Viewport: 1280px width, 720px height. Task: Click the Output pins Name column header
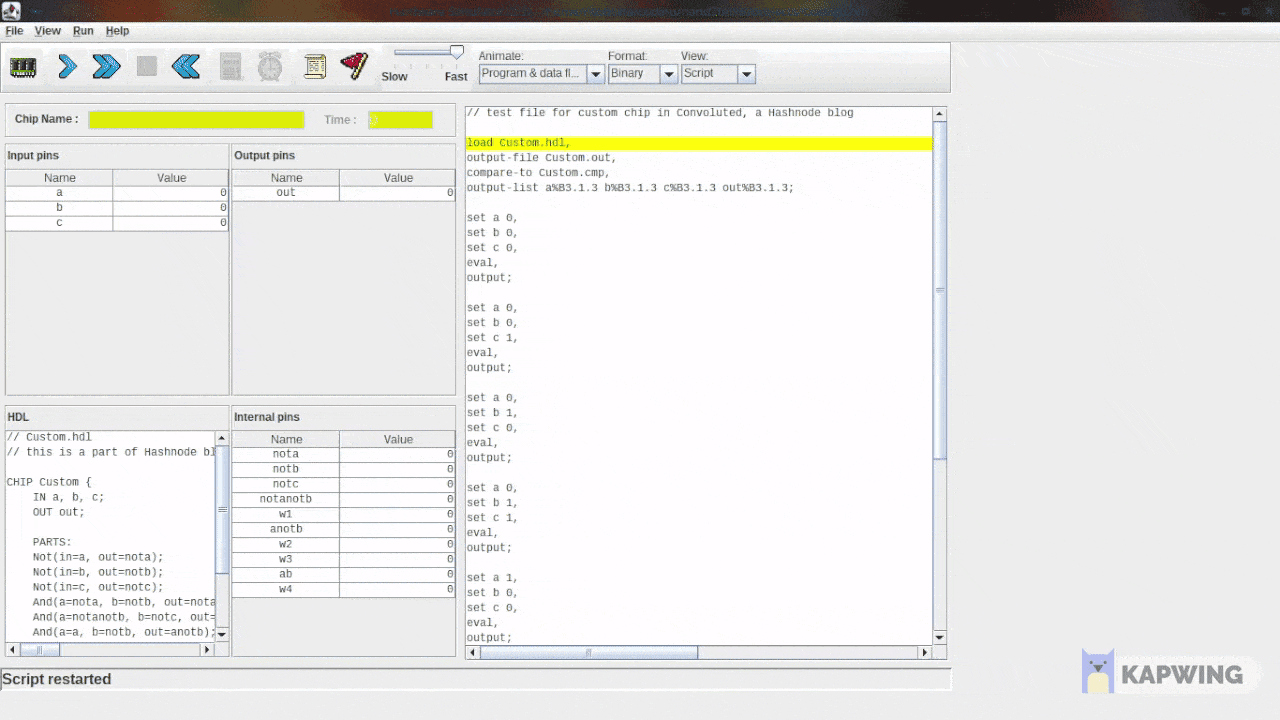(x=286, y=178)
